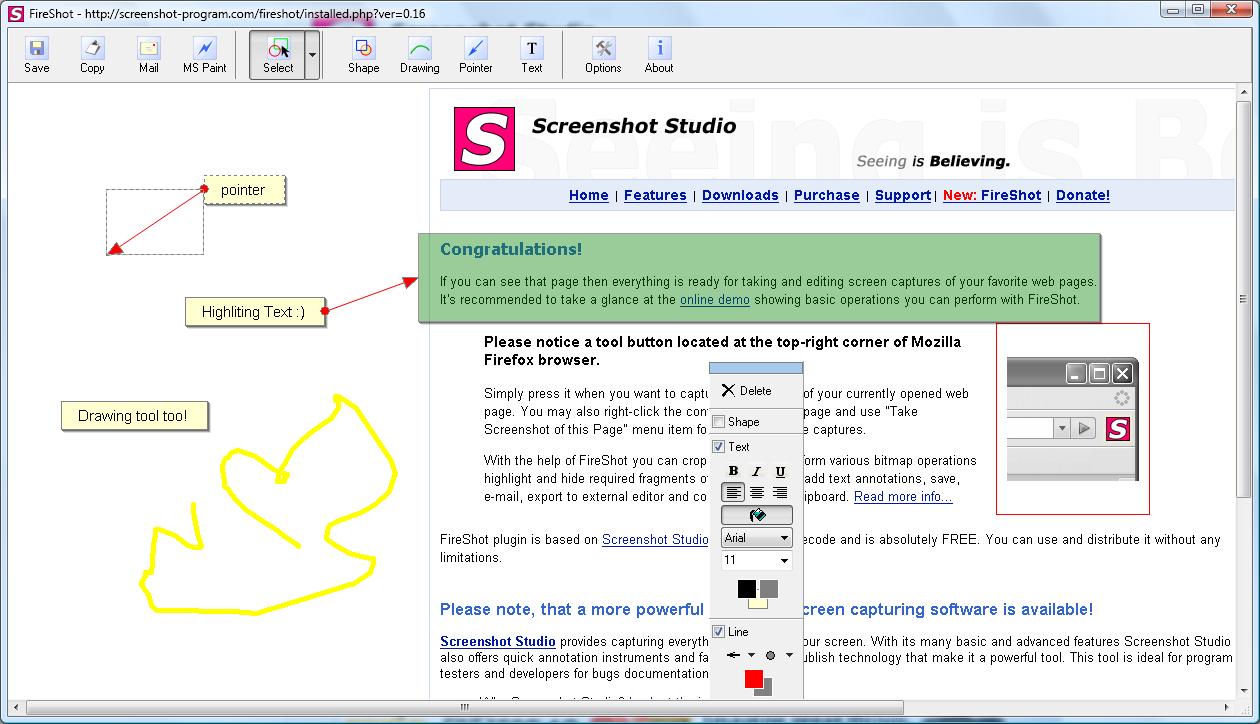Select the Pointer tool

pyautogui.click(x=476, y=55)
